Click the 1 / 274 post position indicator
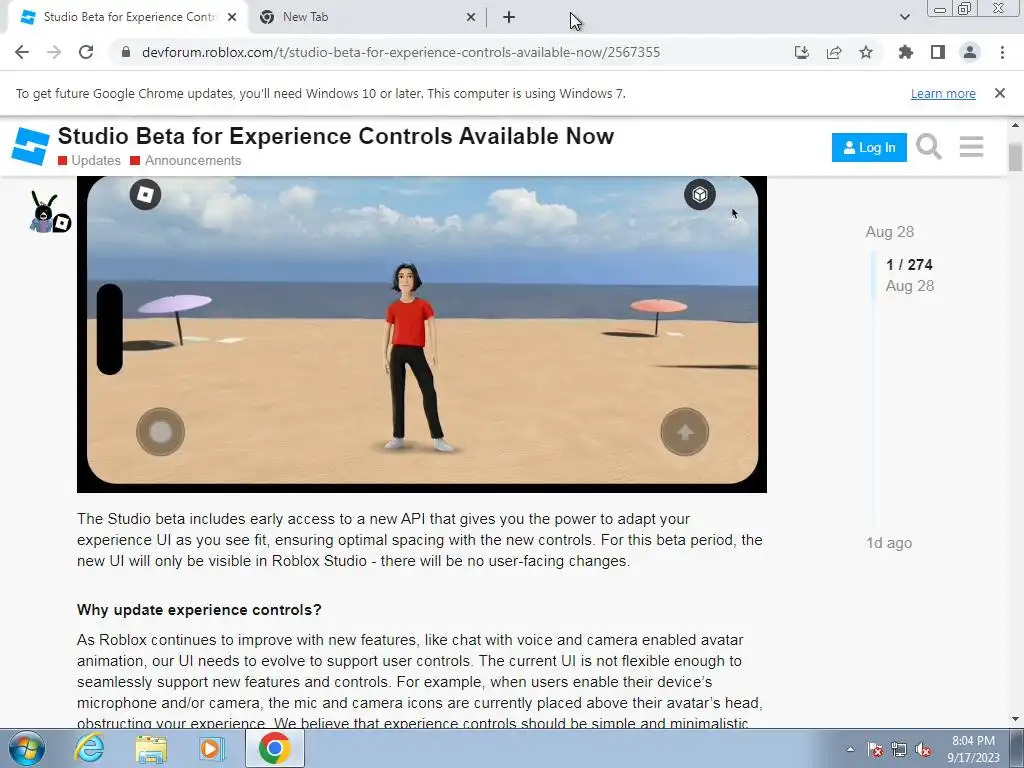Screen dimensions: 1024x768 tap(909, 264)
